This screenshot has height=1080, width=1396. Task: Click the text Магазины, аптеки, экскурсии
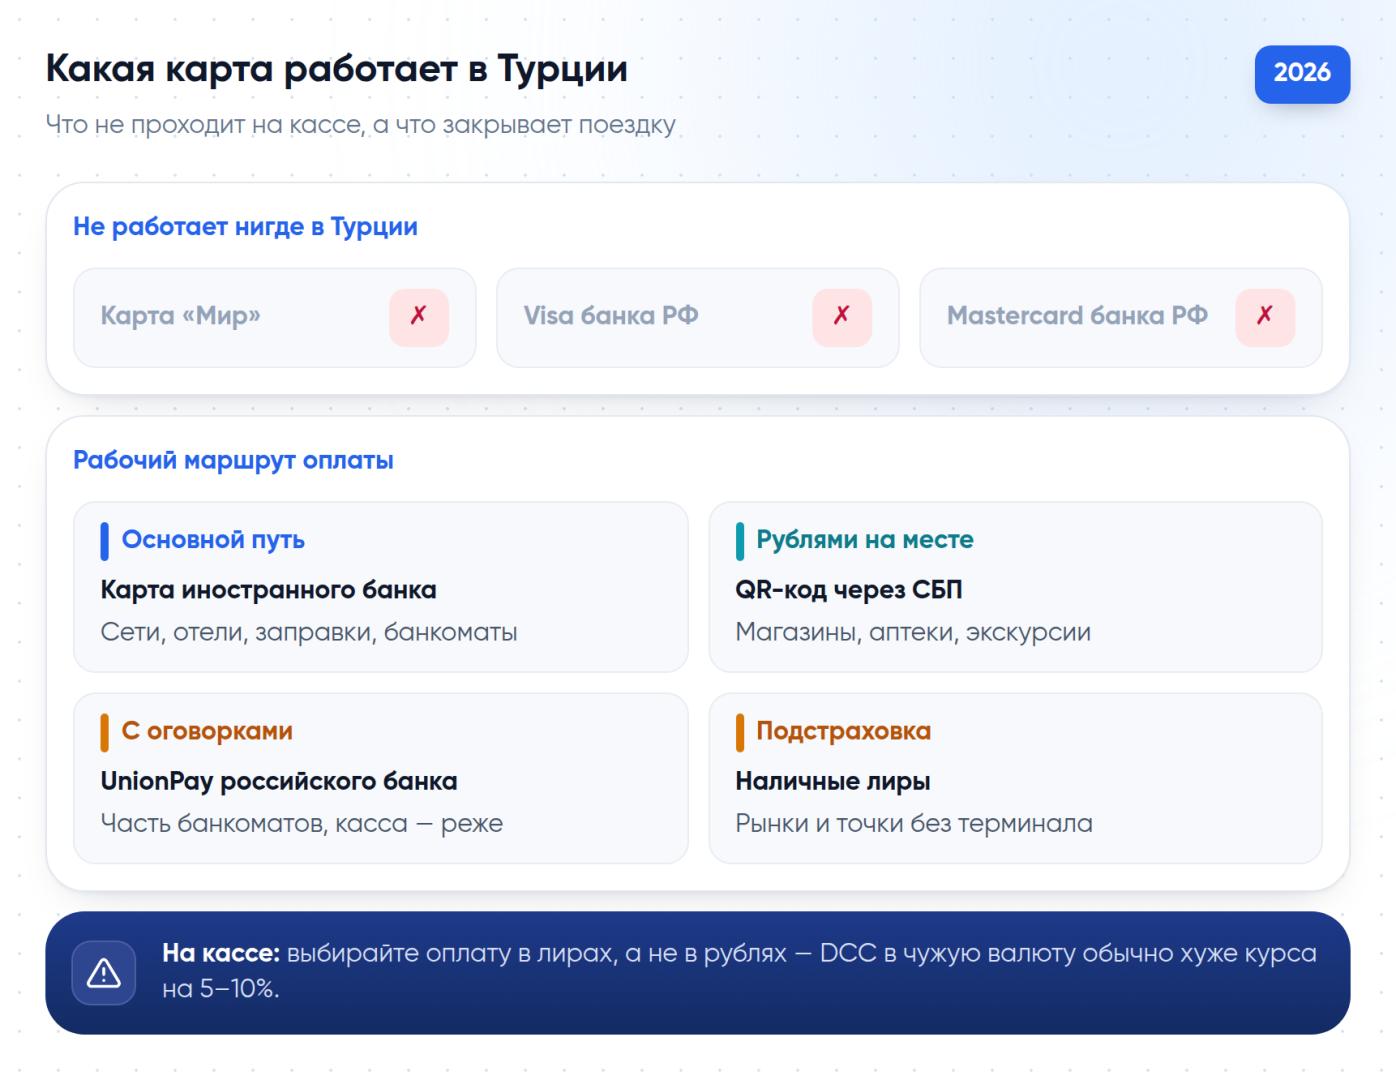(x=913, y=633)
